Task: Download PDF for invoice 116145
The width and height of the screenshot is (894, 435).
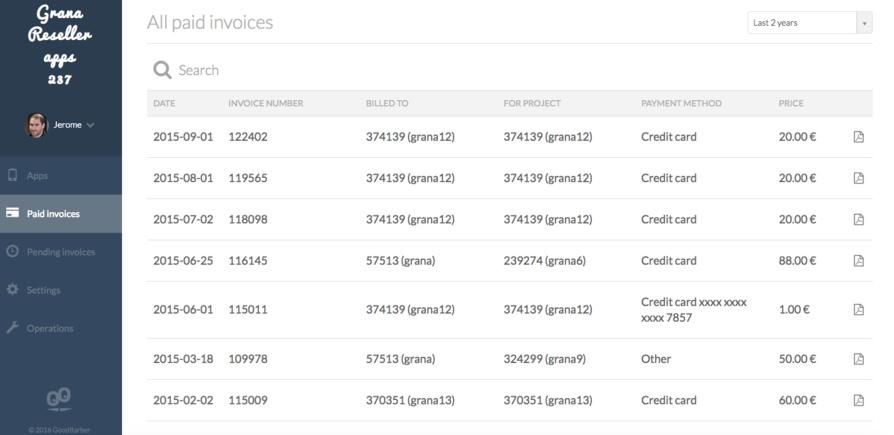Action: coord(858,261)
